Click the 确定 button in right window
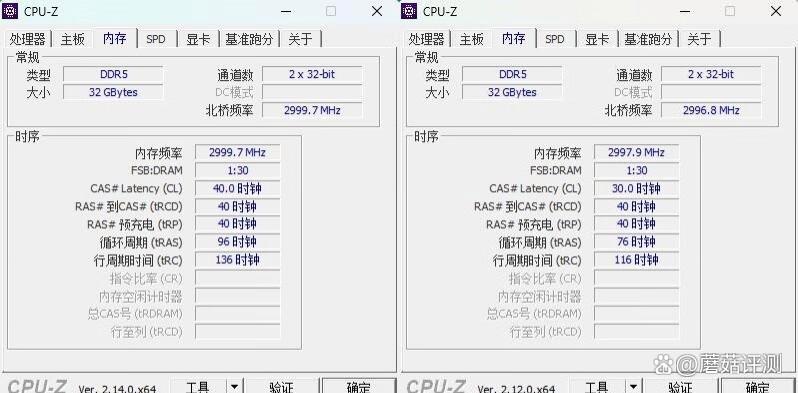 coord(757,387)
